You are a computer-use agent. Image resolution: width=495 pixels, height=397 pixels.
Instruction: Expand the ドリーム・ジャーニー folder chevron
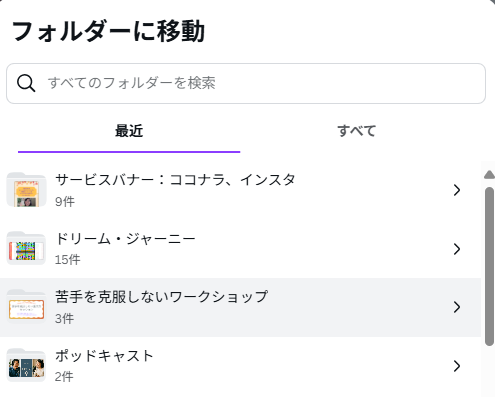coord(457,249)
